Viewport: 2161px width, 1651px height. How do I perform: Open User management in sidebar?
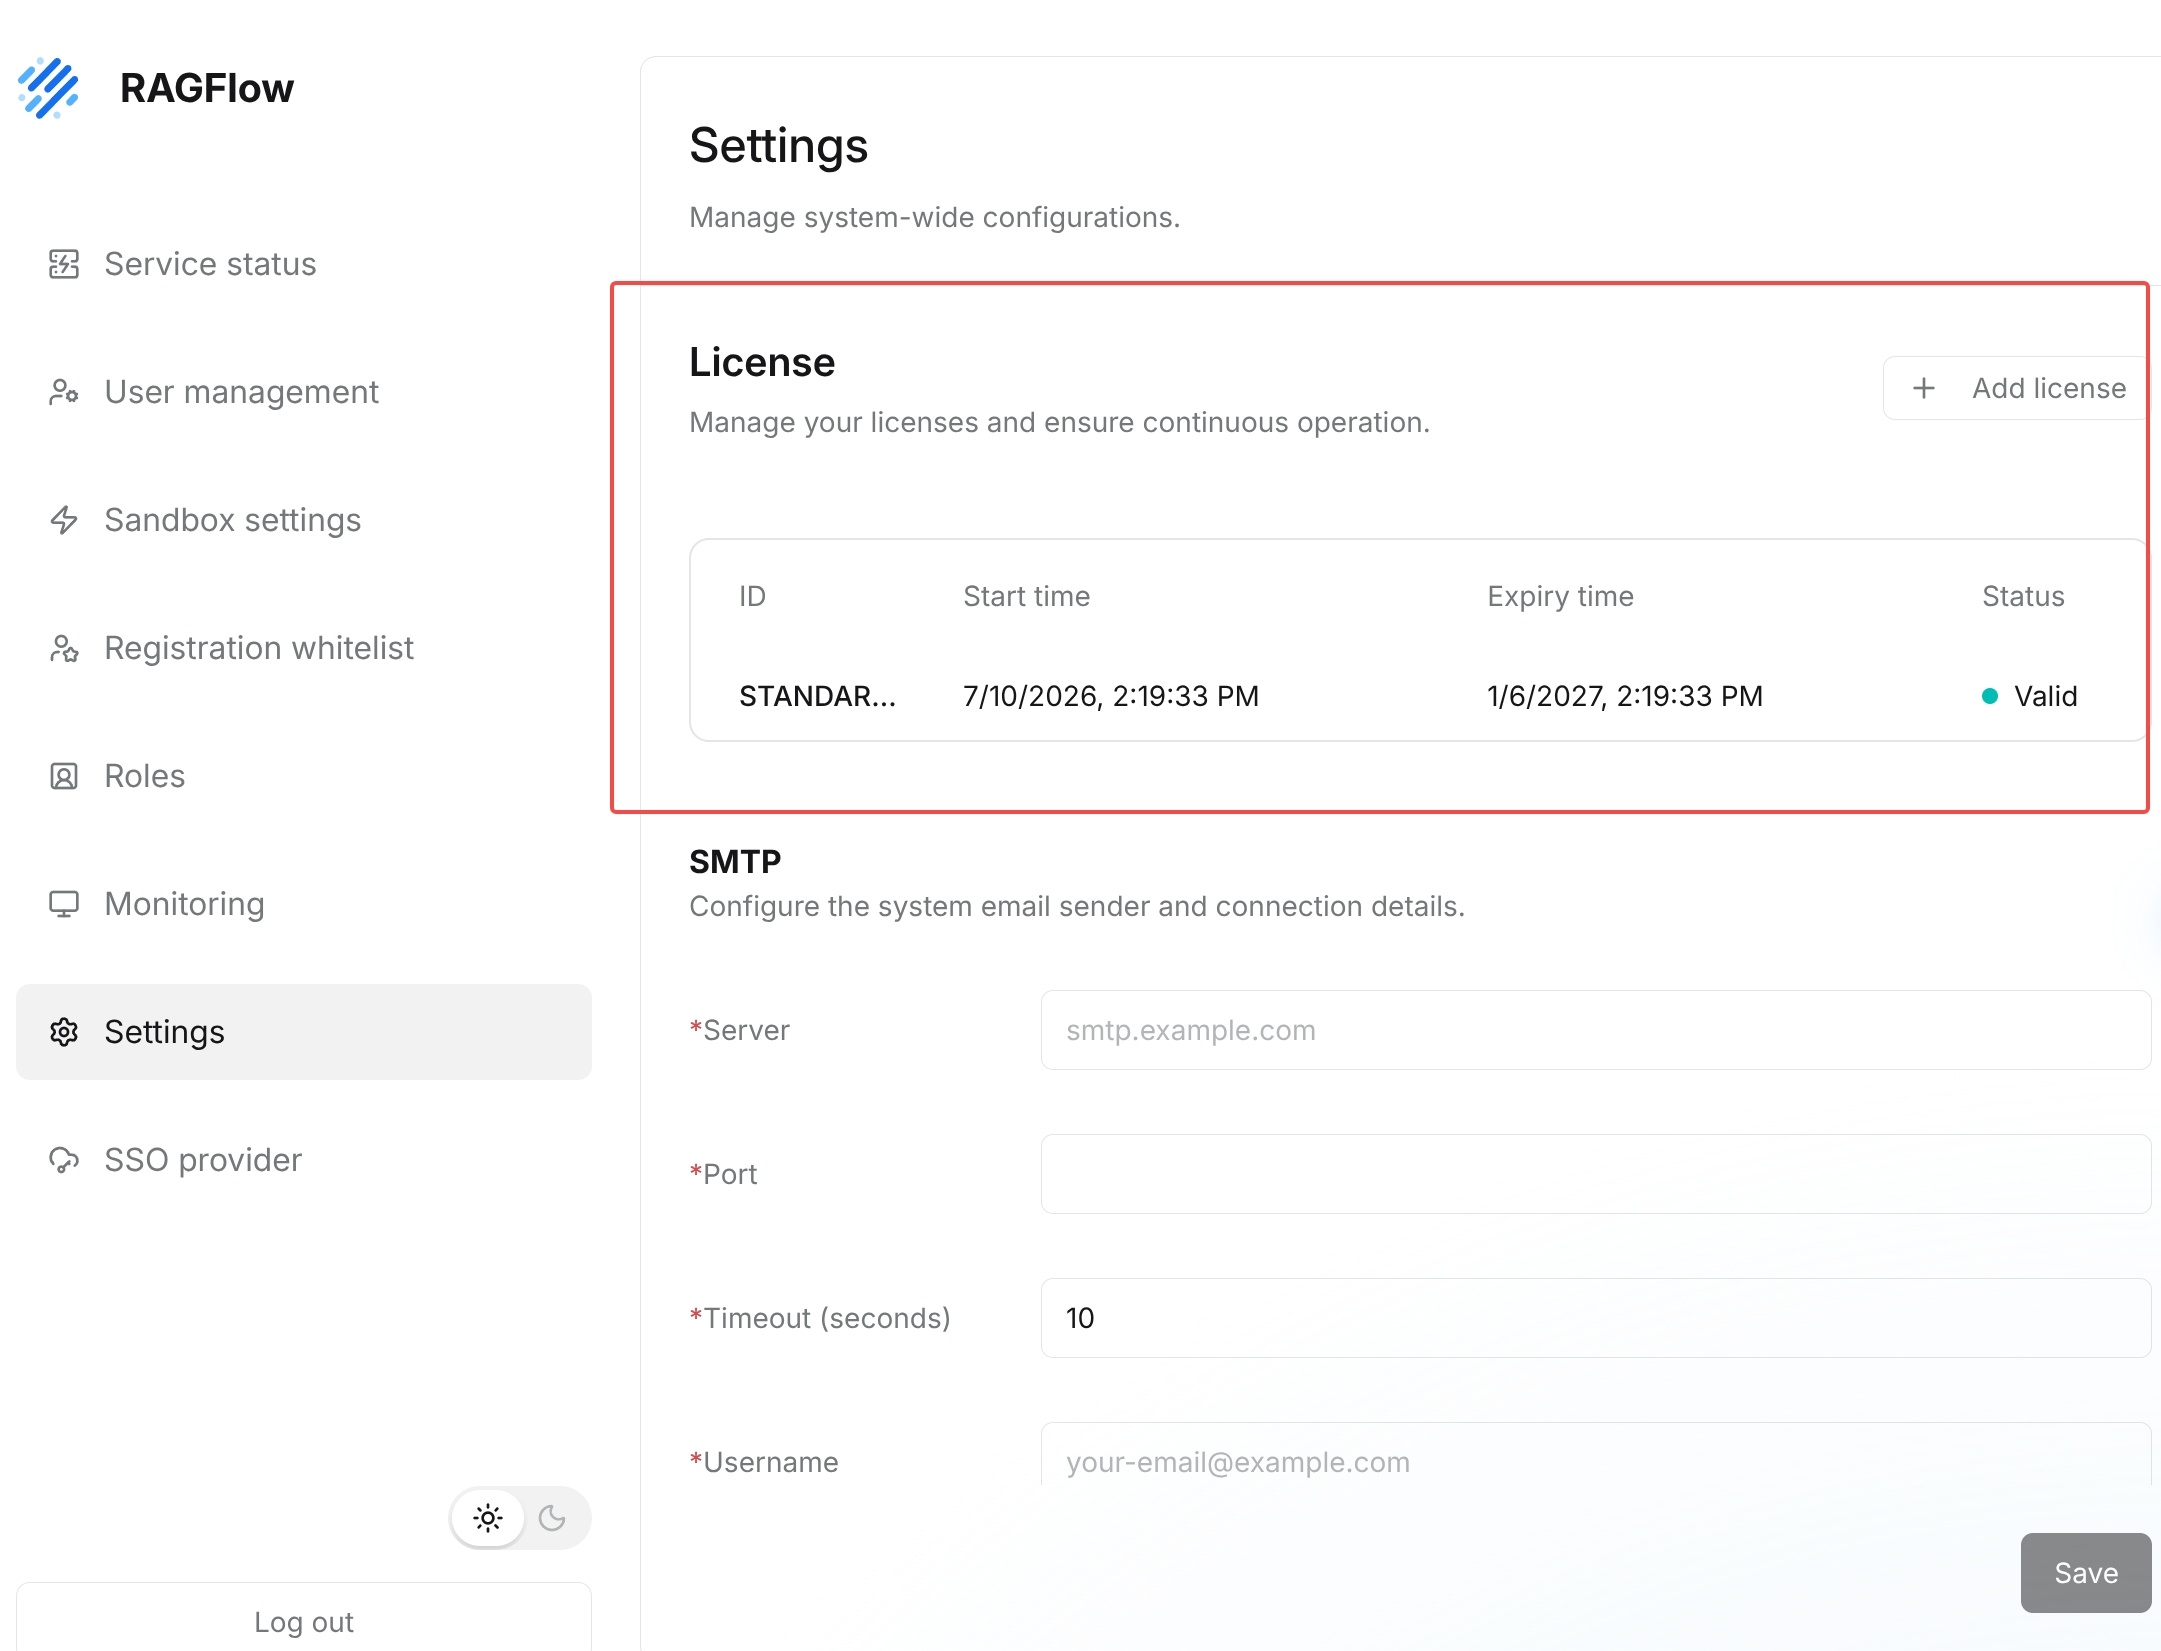pyautogui.click(x=304, y=392)
